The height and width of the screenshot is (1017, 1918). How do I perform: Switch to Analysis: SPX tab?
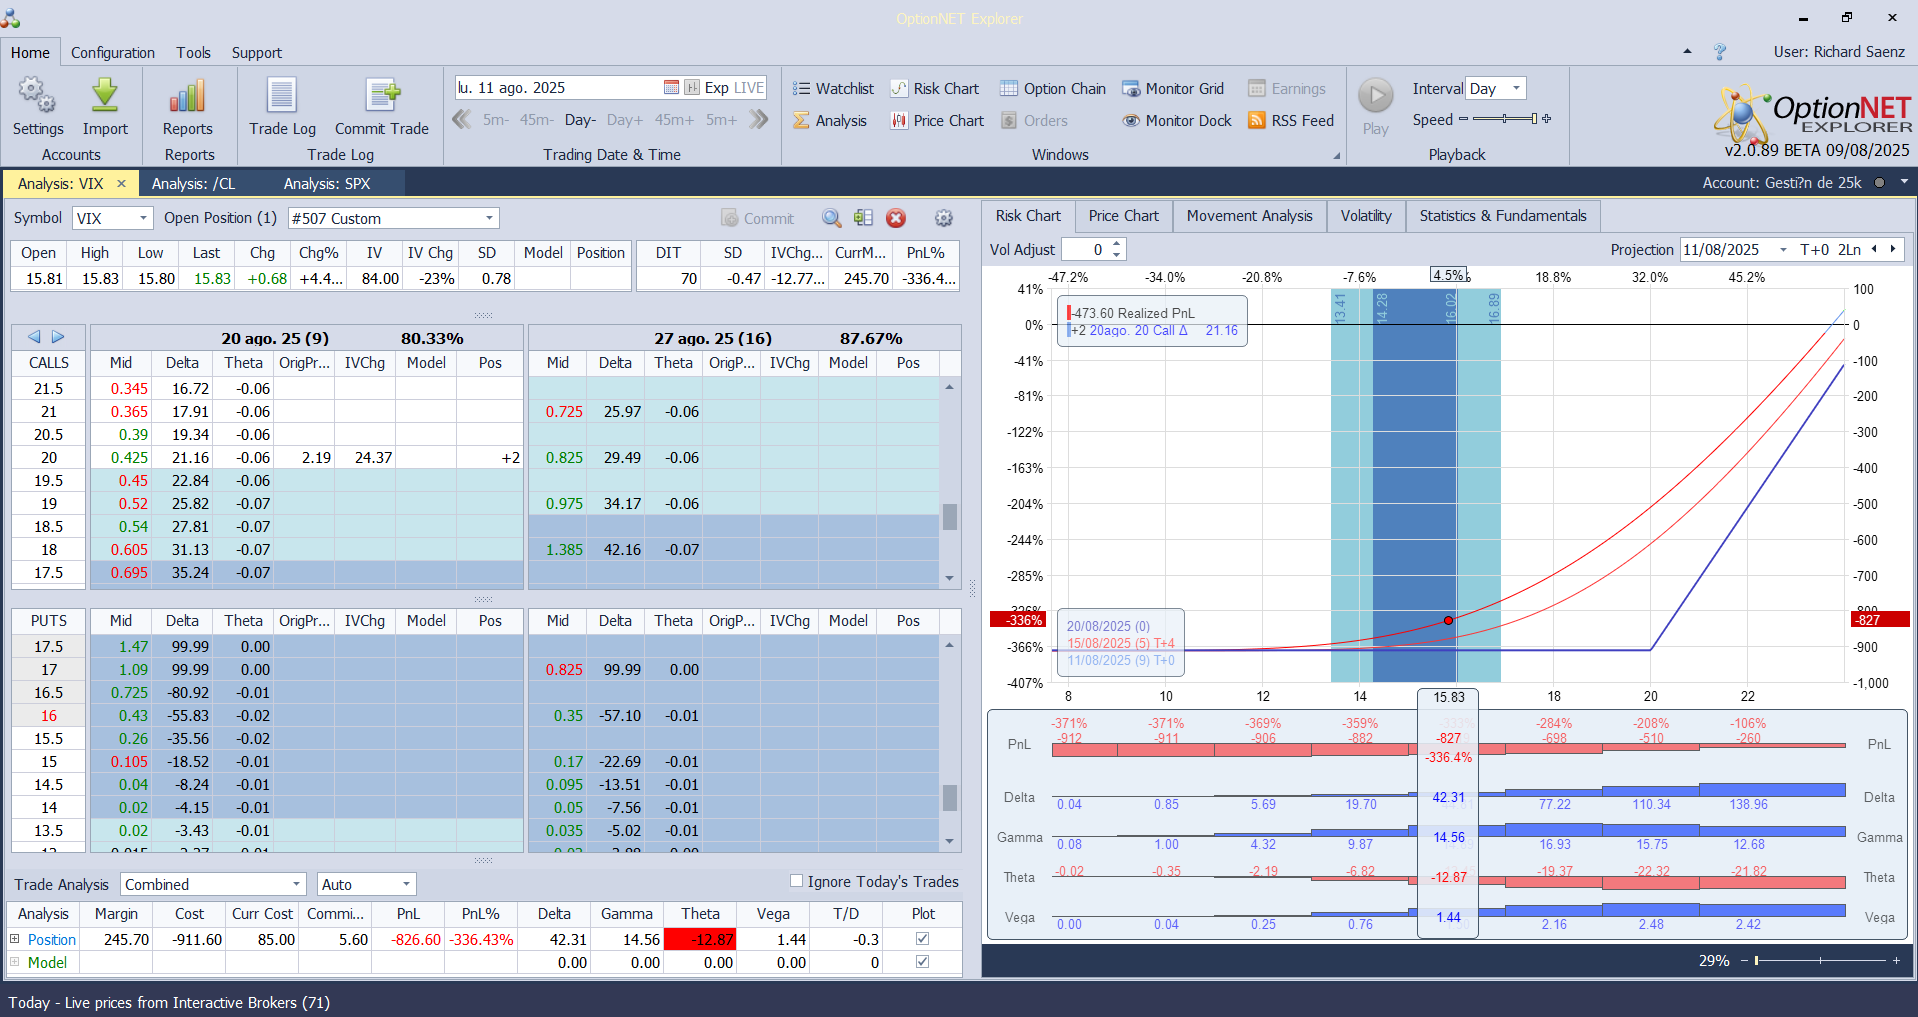tap(327, 184)
